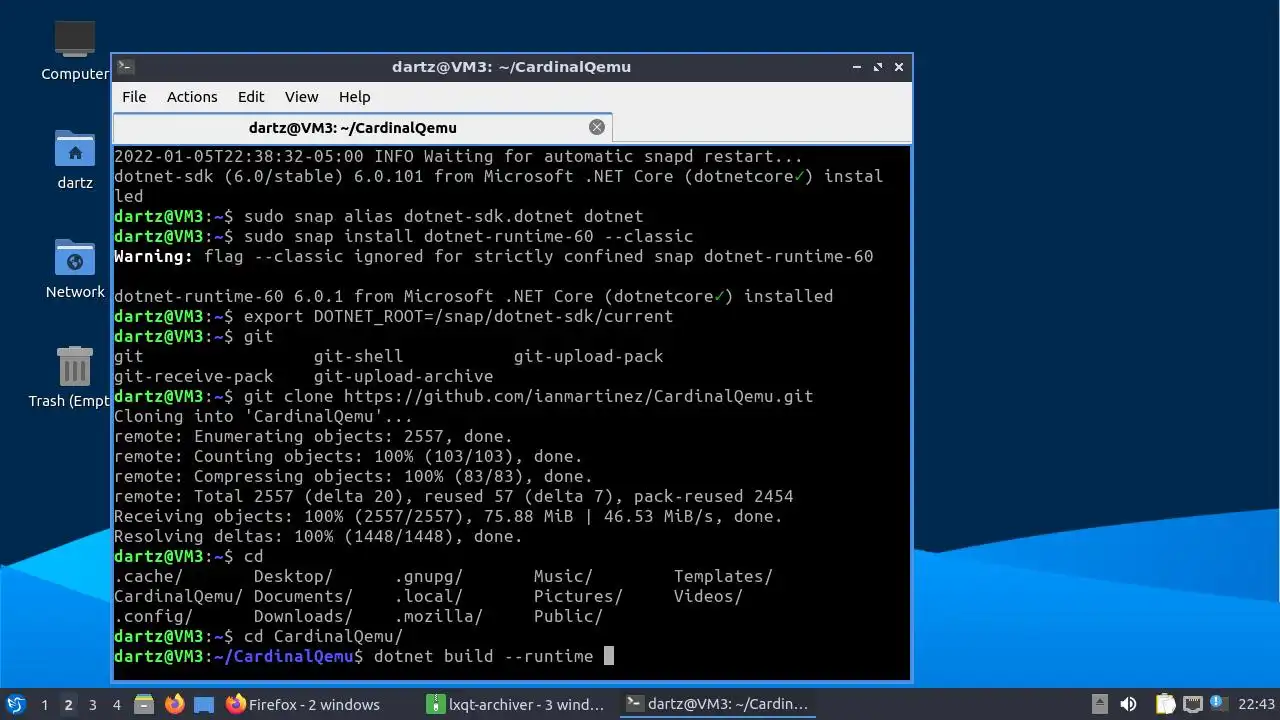Open the lxqt-archiver task group
This screenshot has width=1280, height=720.
pyautogui.click(x=518, y=704)
